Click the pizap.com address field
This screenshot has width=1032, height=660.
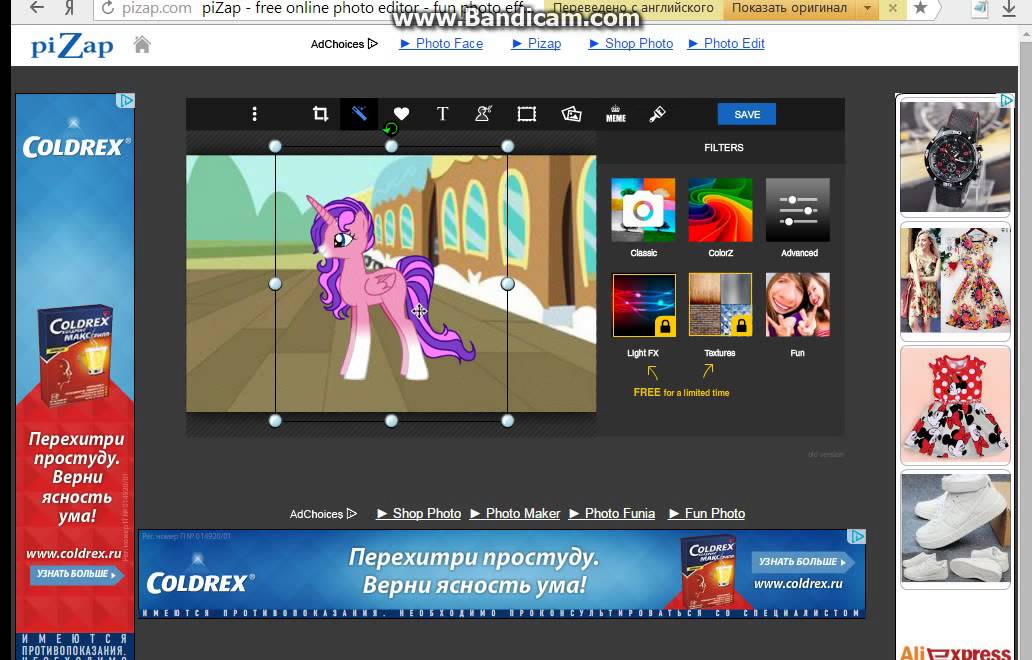(x=157, y=9)
